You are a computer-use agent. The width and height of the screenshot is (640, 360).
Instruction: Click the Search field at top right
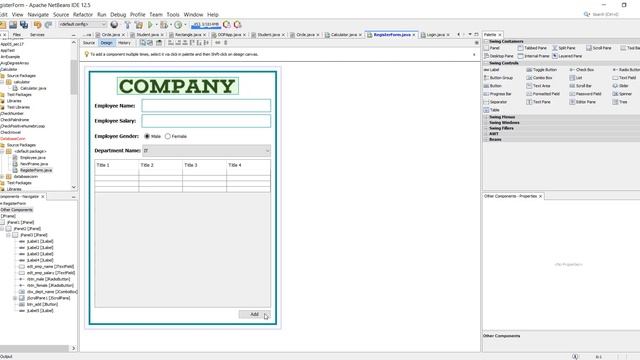point(605,14)
